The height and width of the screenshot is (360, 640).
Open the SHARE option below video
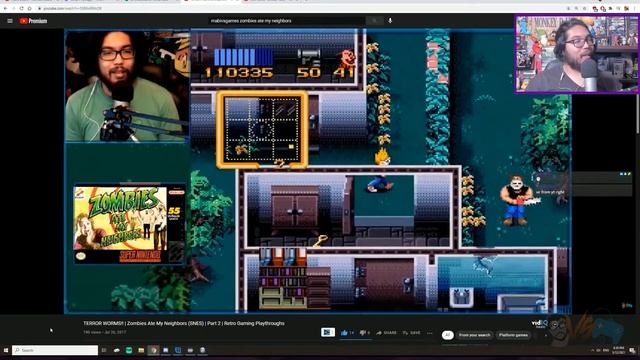point(386,333)
